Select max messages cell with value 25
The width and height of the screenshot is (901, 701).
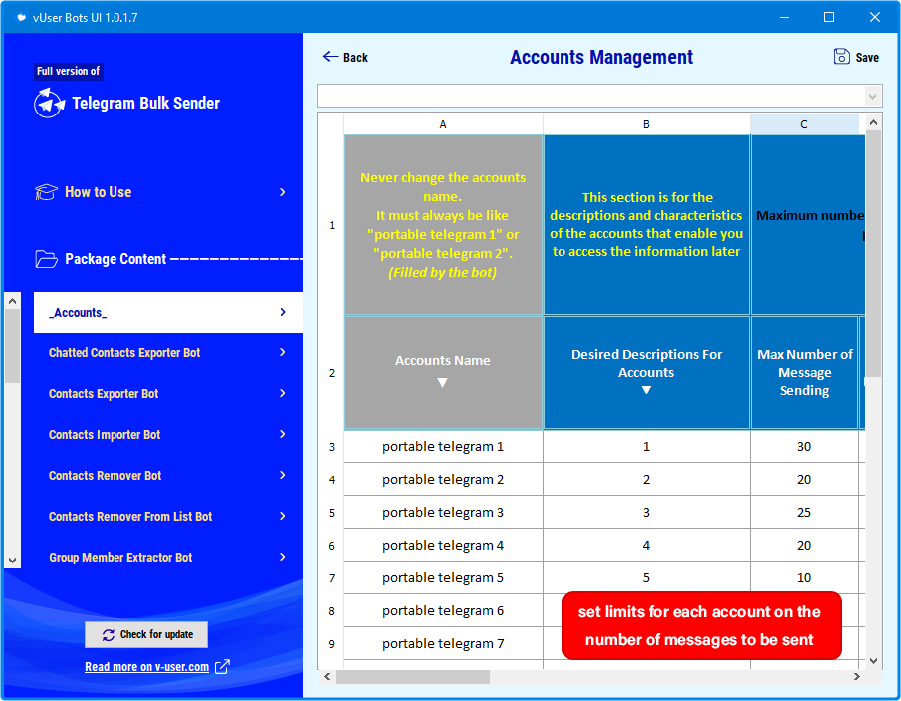coord(804,513)
